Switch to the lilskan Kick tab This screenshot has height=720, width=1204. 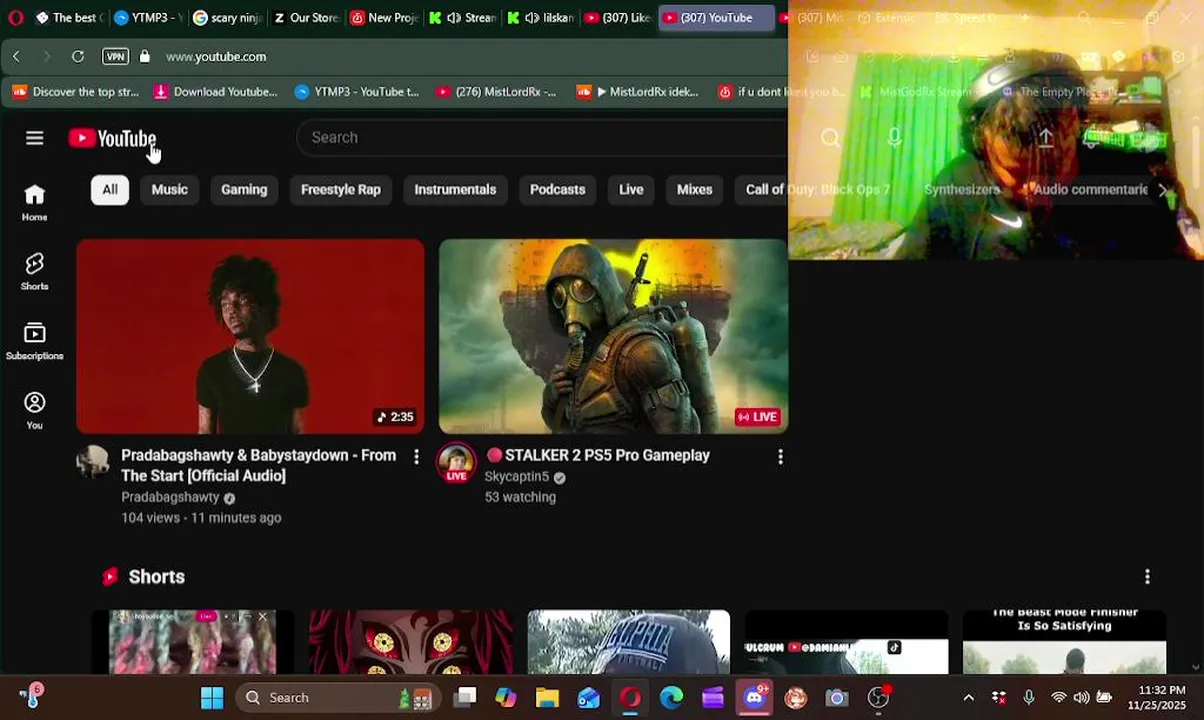click(x=541, y=18)
